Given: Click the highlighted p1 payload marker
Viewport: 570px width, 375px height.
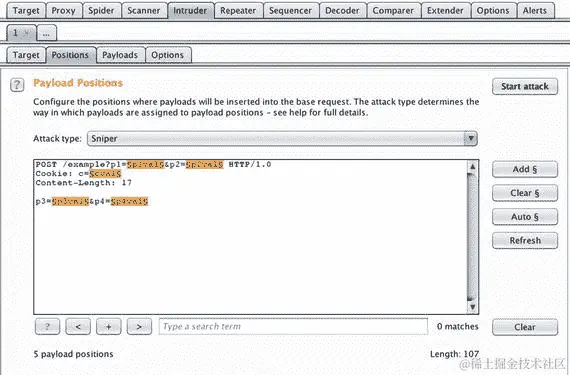Looking at the screenshot, I should (145, 165).
